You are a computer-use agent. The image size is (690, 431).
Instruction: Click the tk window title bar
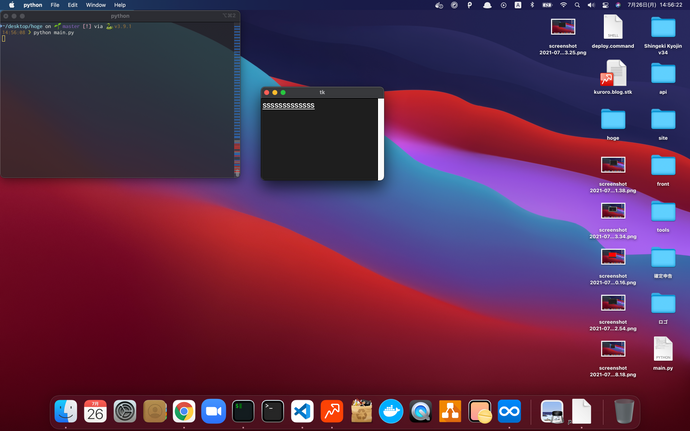tap(322, 92)
